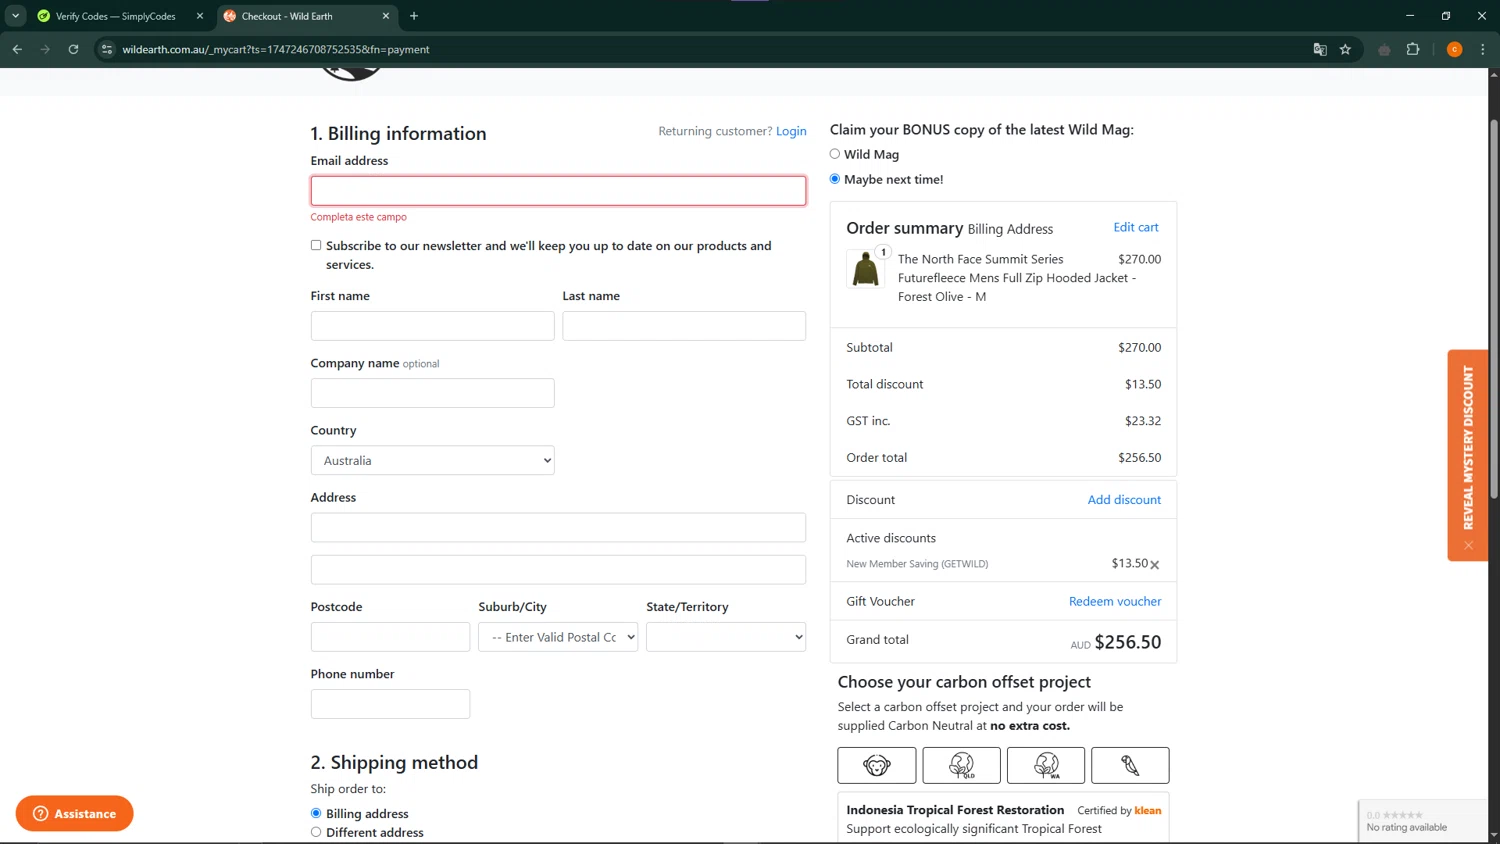Select the orangutan carbon offset project icon
This screenshot has width=1500, height=844.
877,765
